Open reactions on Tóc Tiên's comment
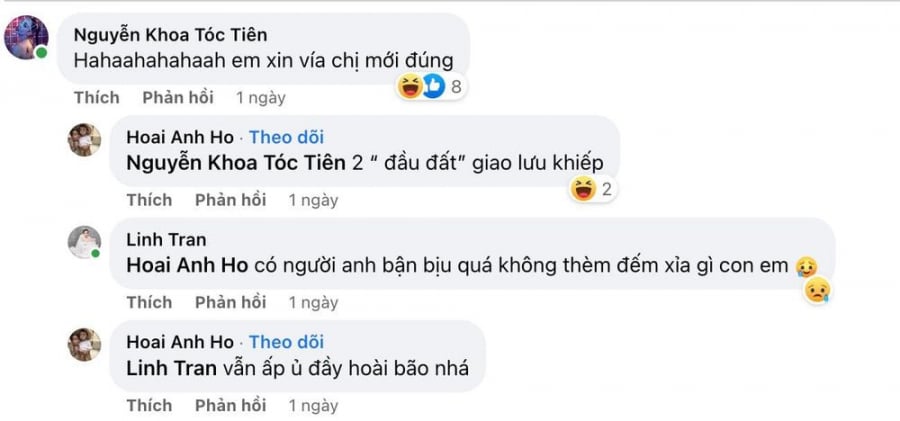Screen dimensions: 900x421 tap(431, 86)
